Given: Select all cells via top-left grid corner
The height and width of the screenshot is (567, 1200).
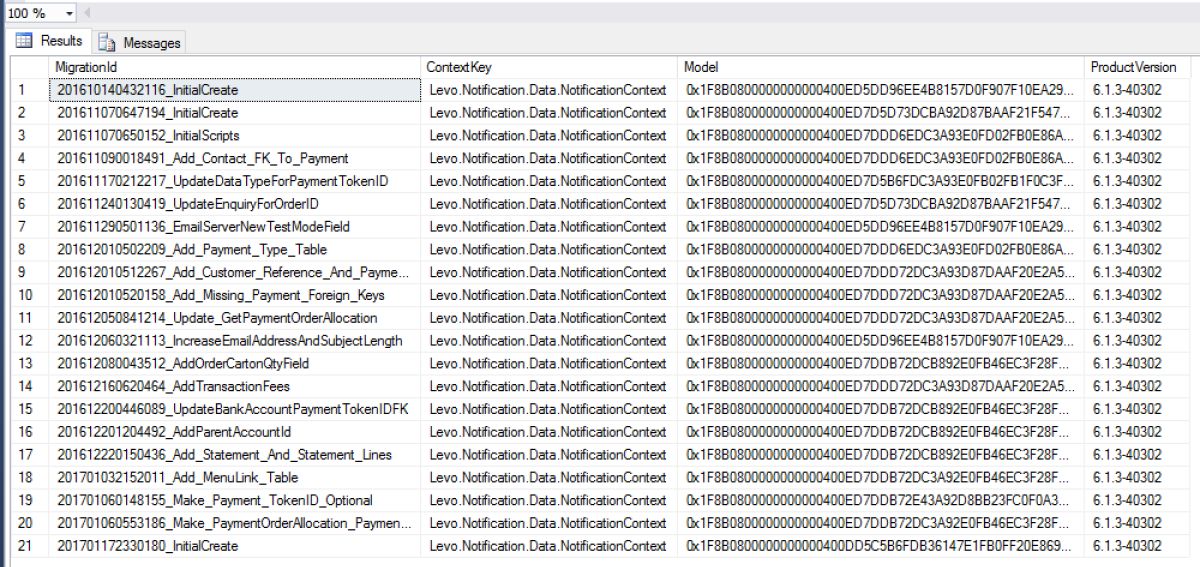Looking at the screenshot, I should (30, 67).
